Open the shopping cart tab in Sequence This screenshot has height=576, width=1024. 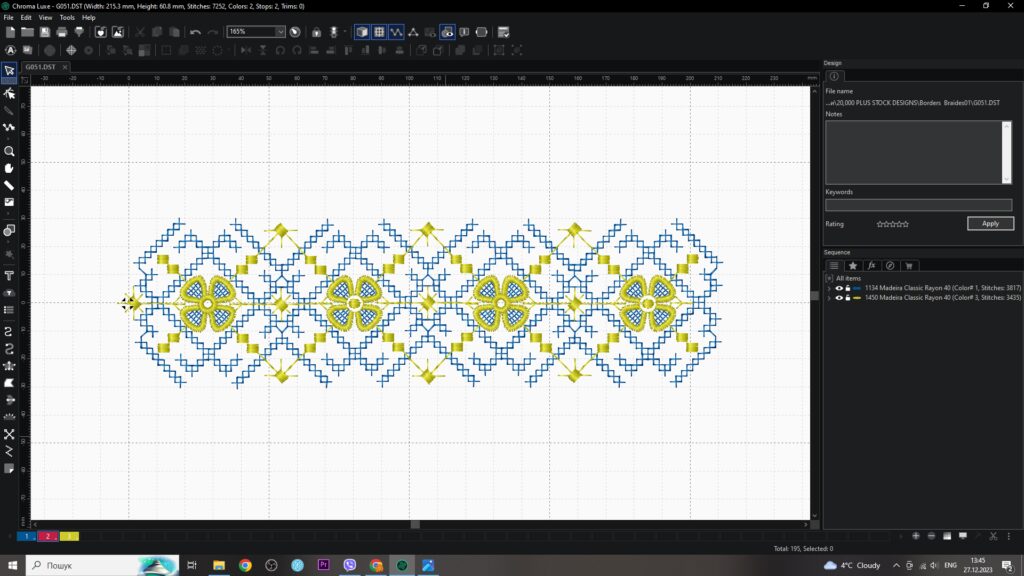point(909,265)
